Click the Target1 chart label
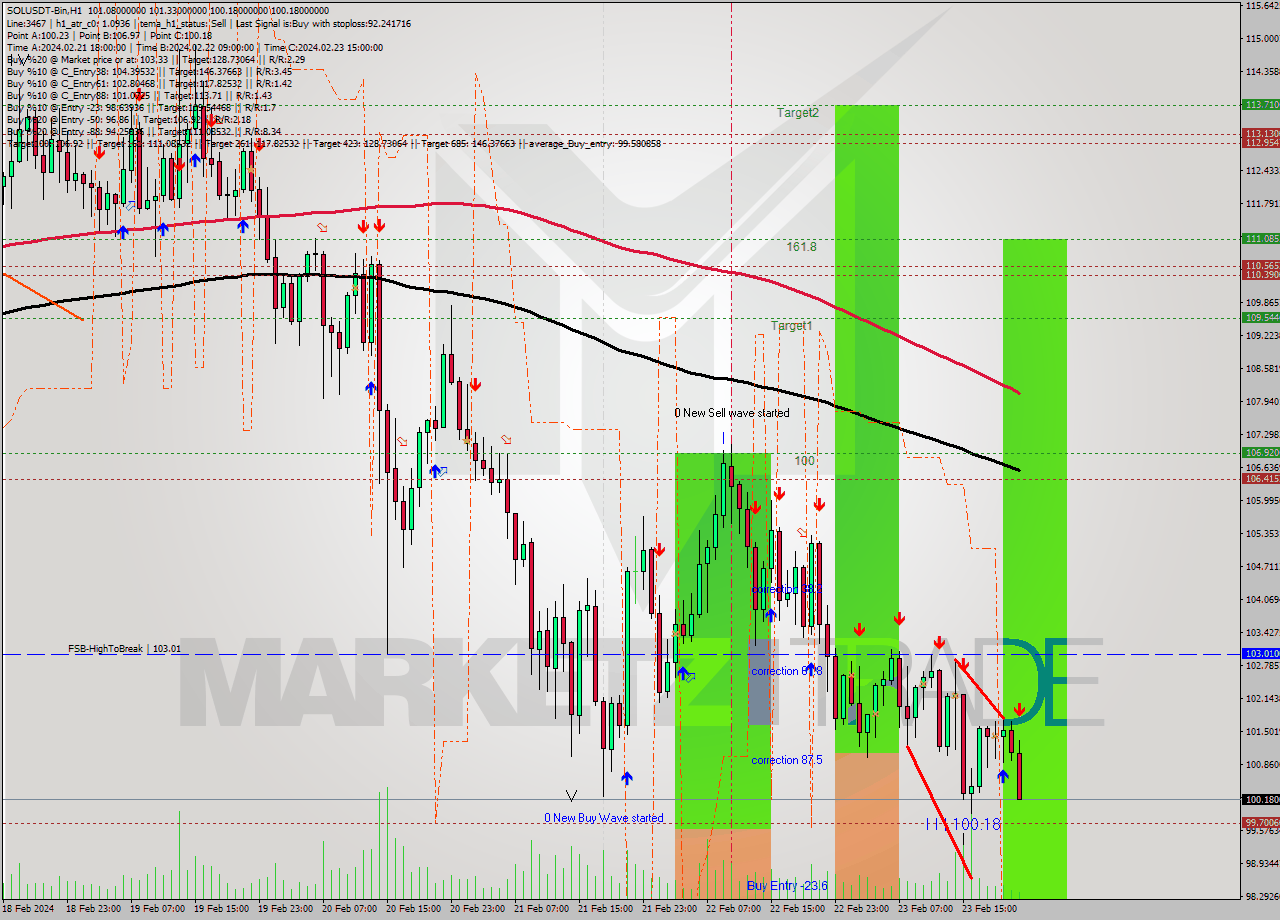 [x=791, y=325]
